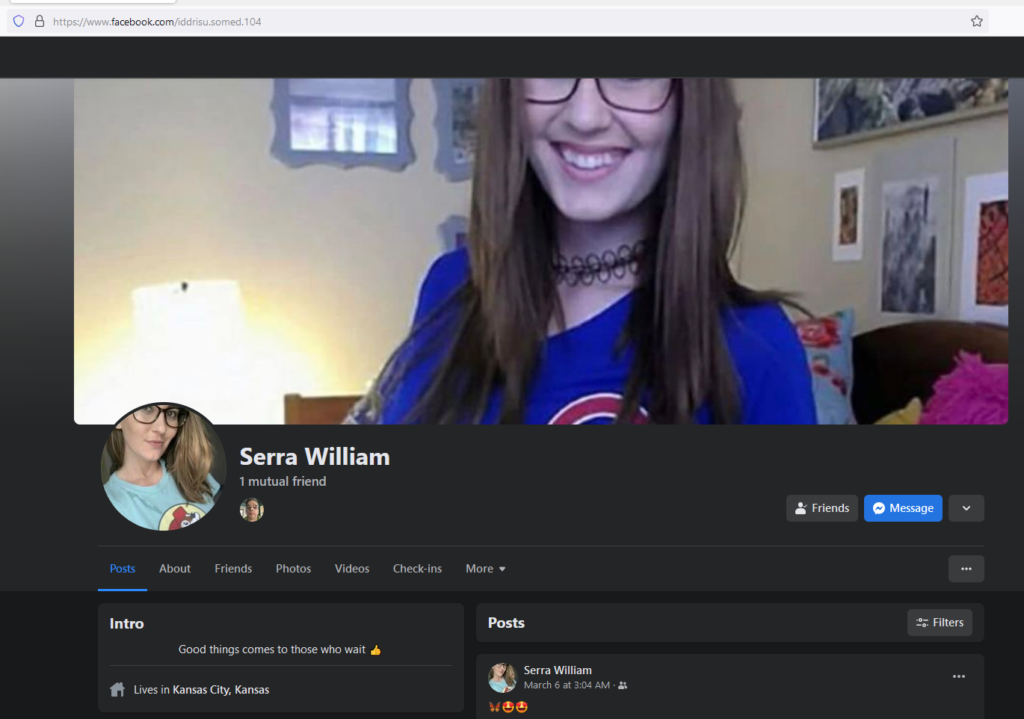Open the profile cover photo

[541, 251]
